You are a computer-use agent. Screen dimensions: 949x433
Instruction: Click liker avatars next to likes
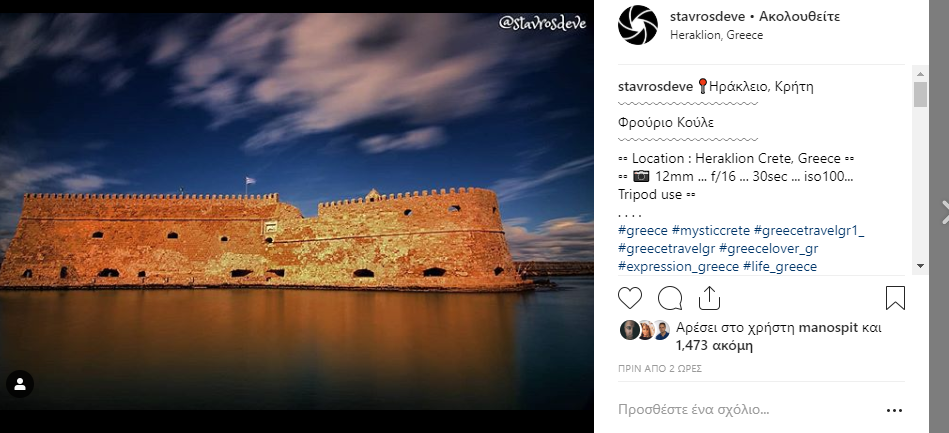point(645,330)
